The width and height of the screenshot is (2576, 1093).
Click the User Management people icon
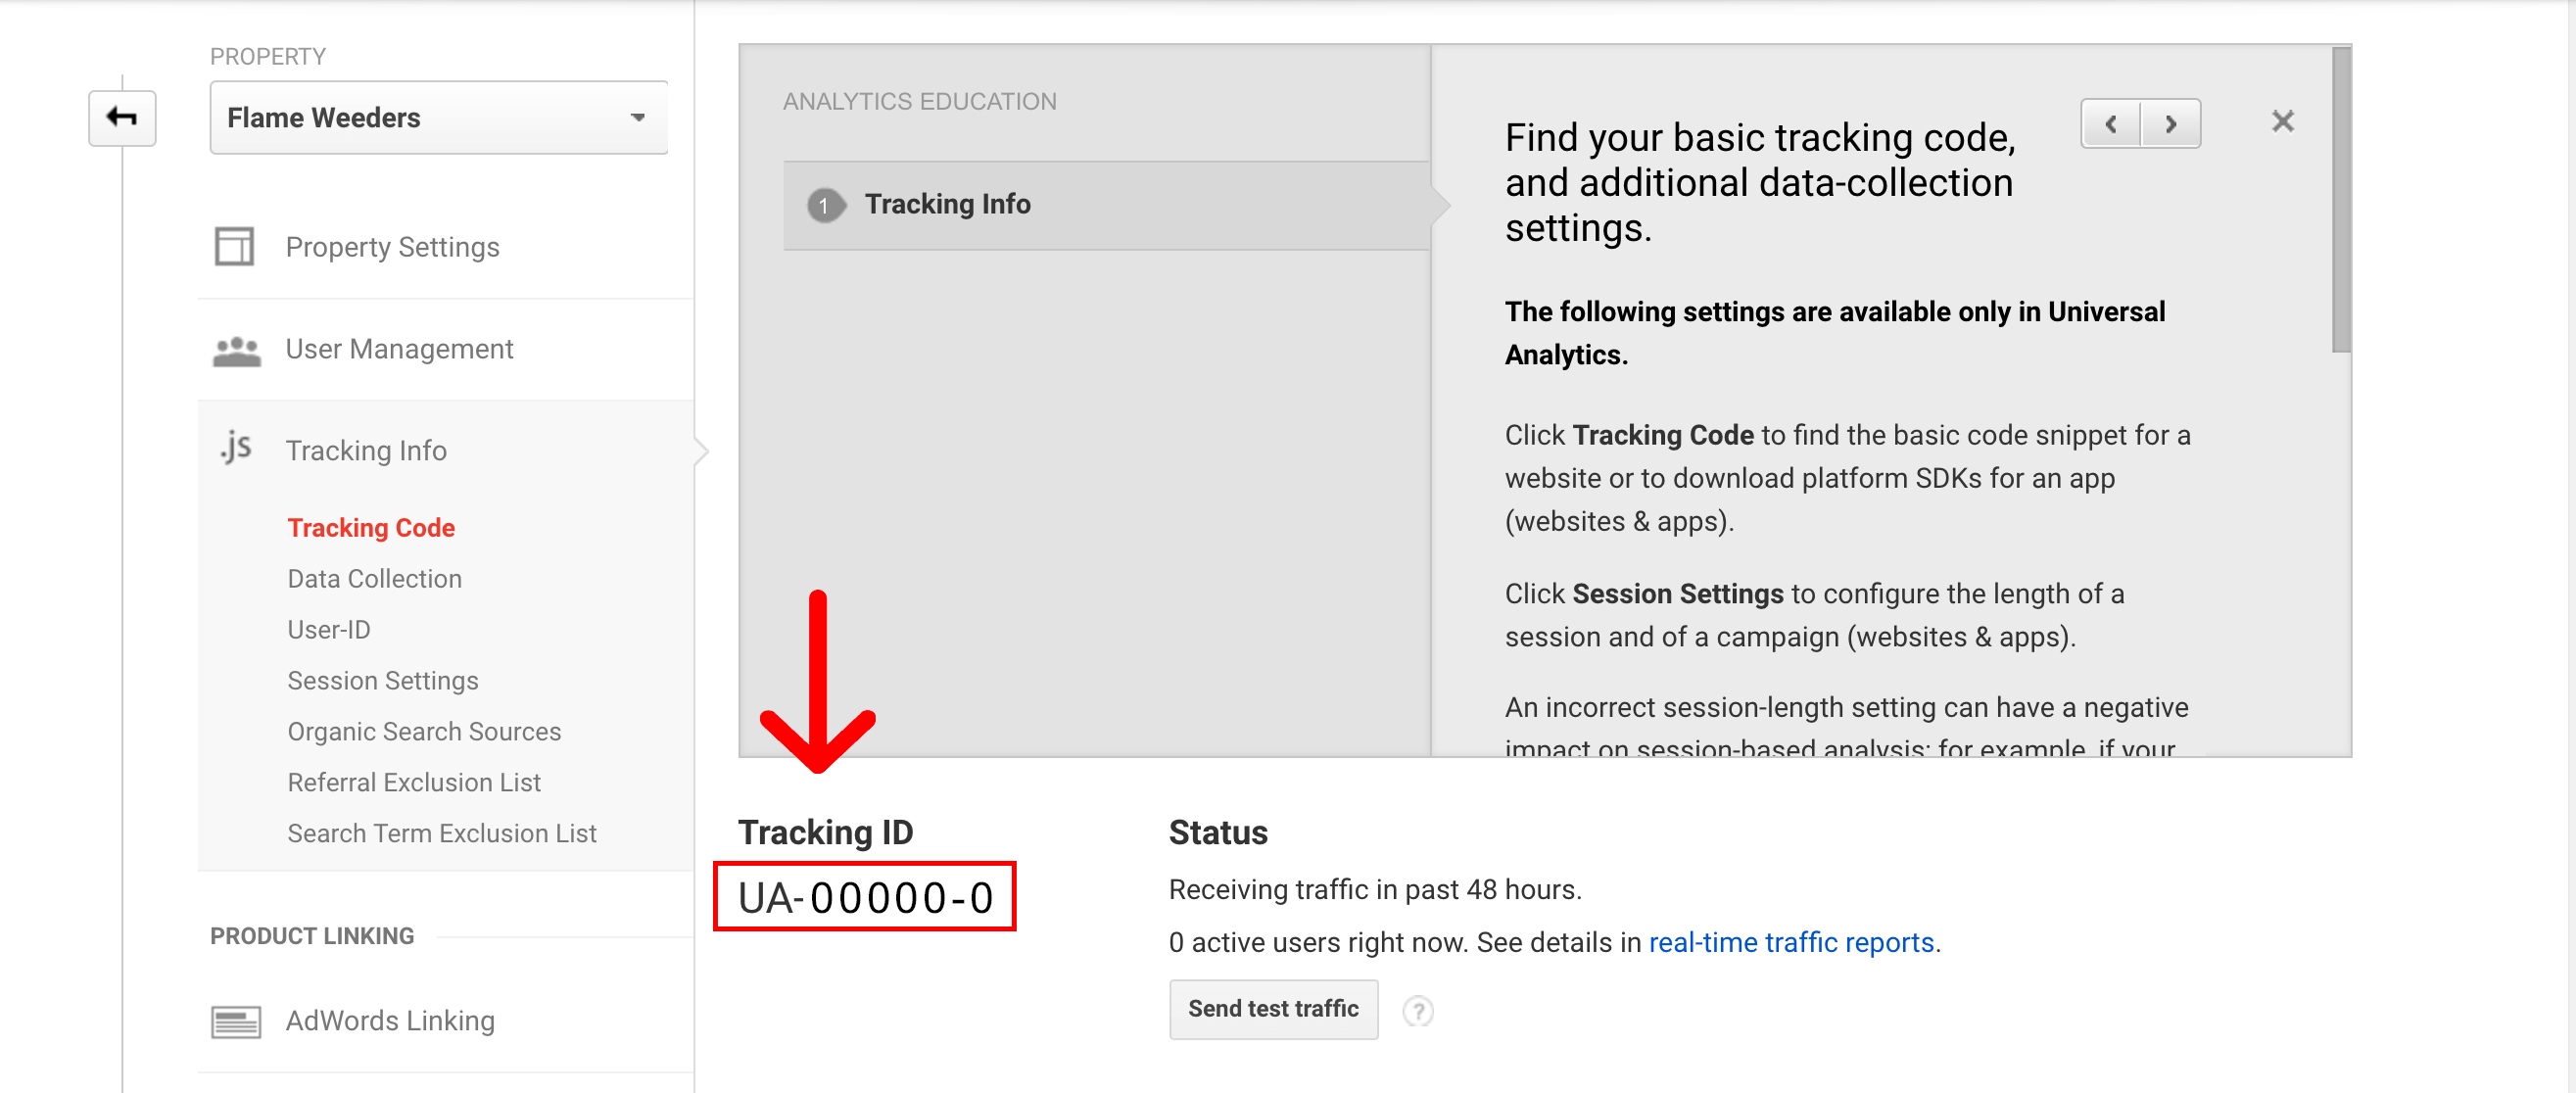click(x=236, y=350)
